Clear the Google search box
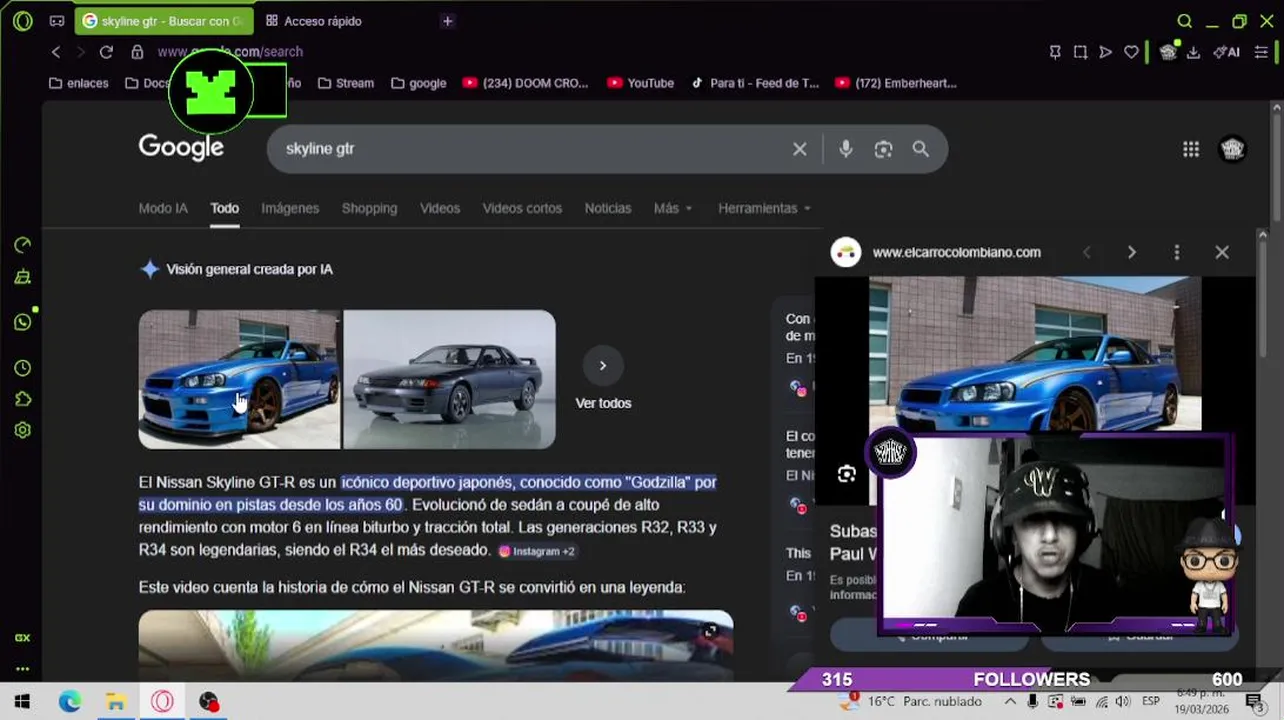 [x=799, y=149]
